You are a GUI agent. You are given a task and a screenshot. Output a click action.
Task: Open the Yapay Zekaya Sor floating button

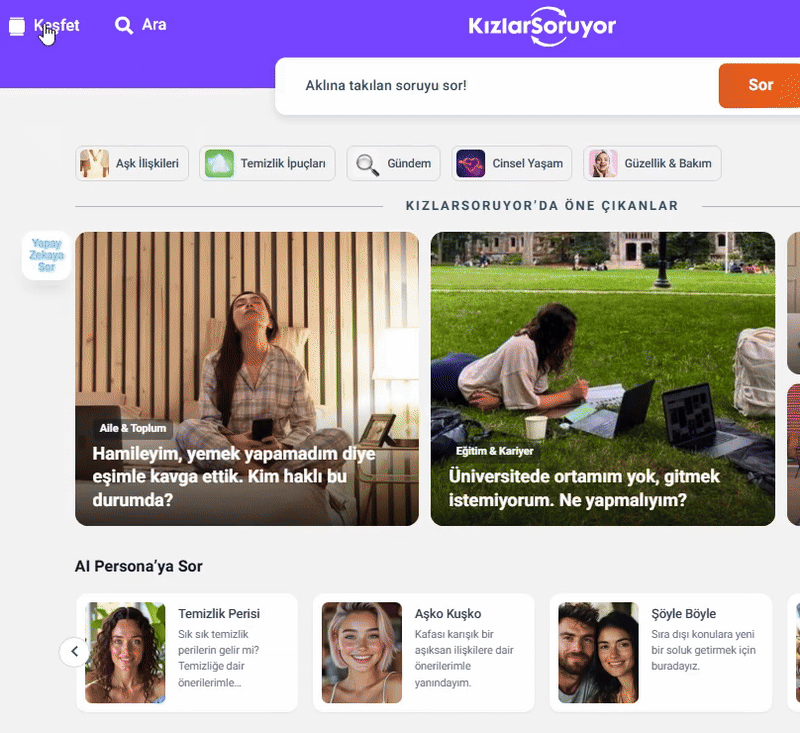point(46,255)
